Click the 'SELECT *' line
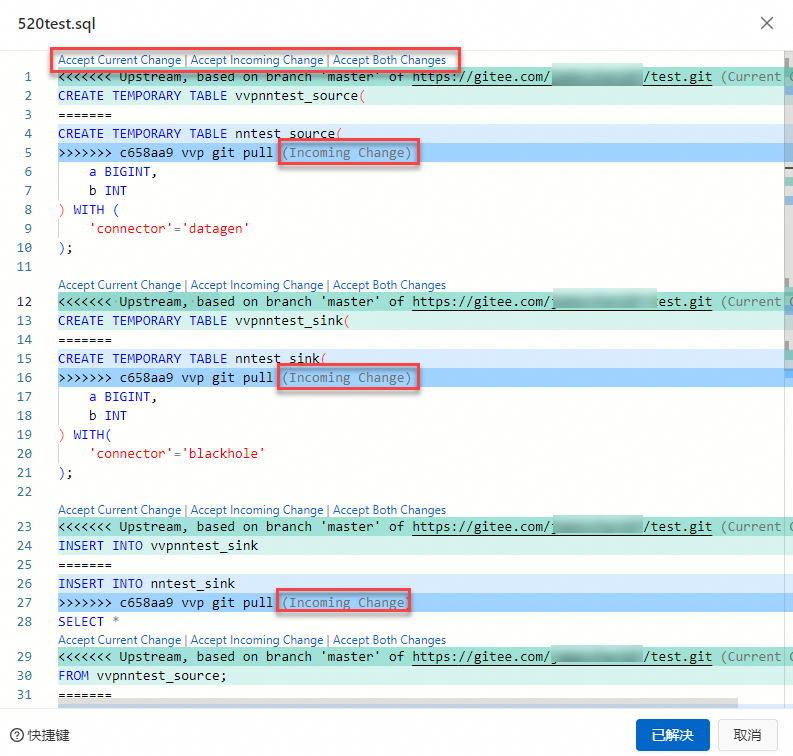Image resolution: width=793 pixels, height=756 pixels. pyautogui.click(x=89, y=622)
